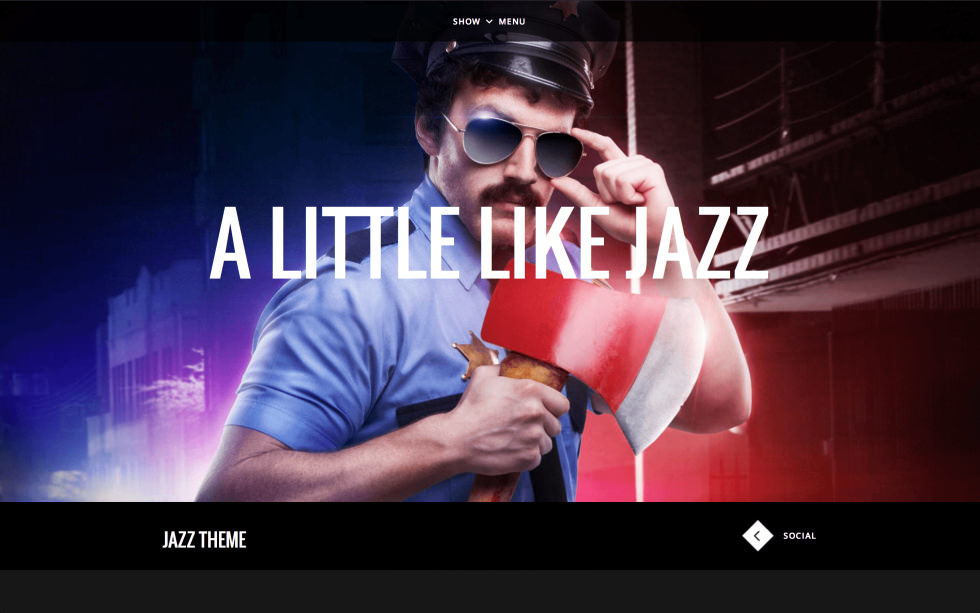Click the headline A LITTLE LIKE JAZZ

489,243
